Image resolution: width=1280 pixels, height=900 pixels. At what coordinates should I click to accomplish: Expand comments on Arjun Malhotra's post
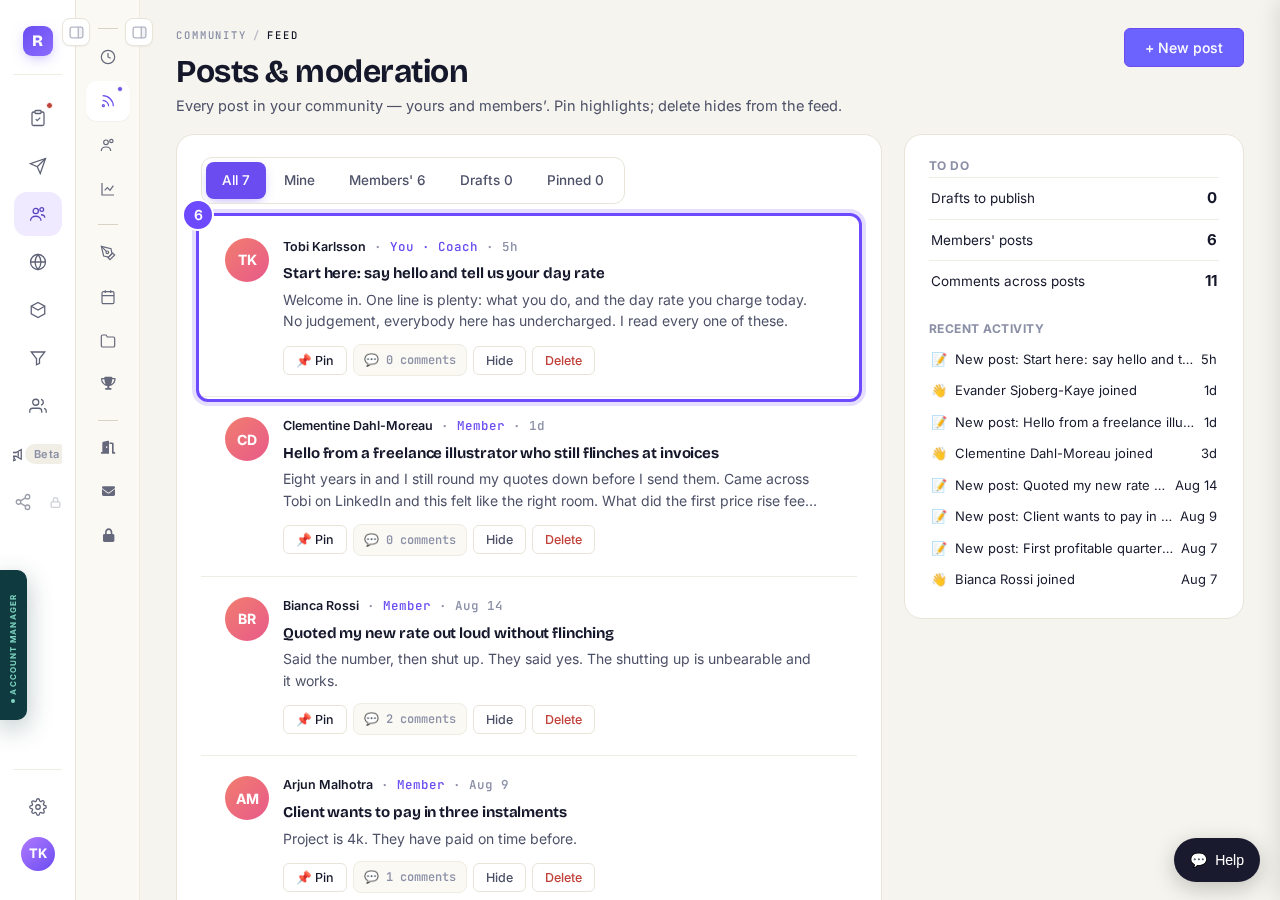410,877
